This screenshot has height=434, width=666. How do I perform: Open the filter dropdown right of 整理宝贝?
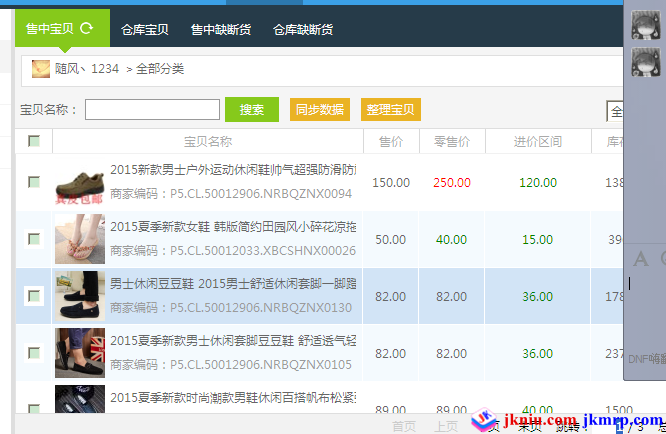coord(614,111)
